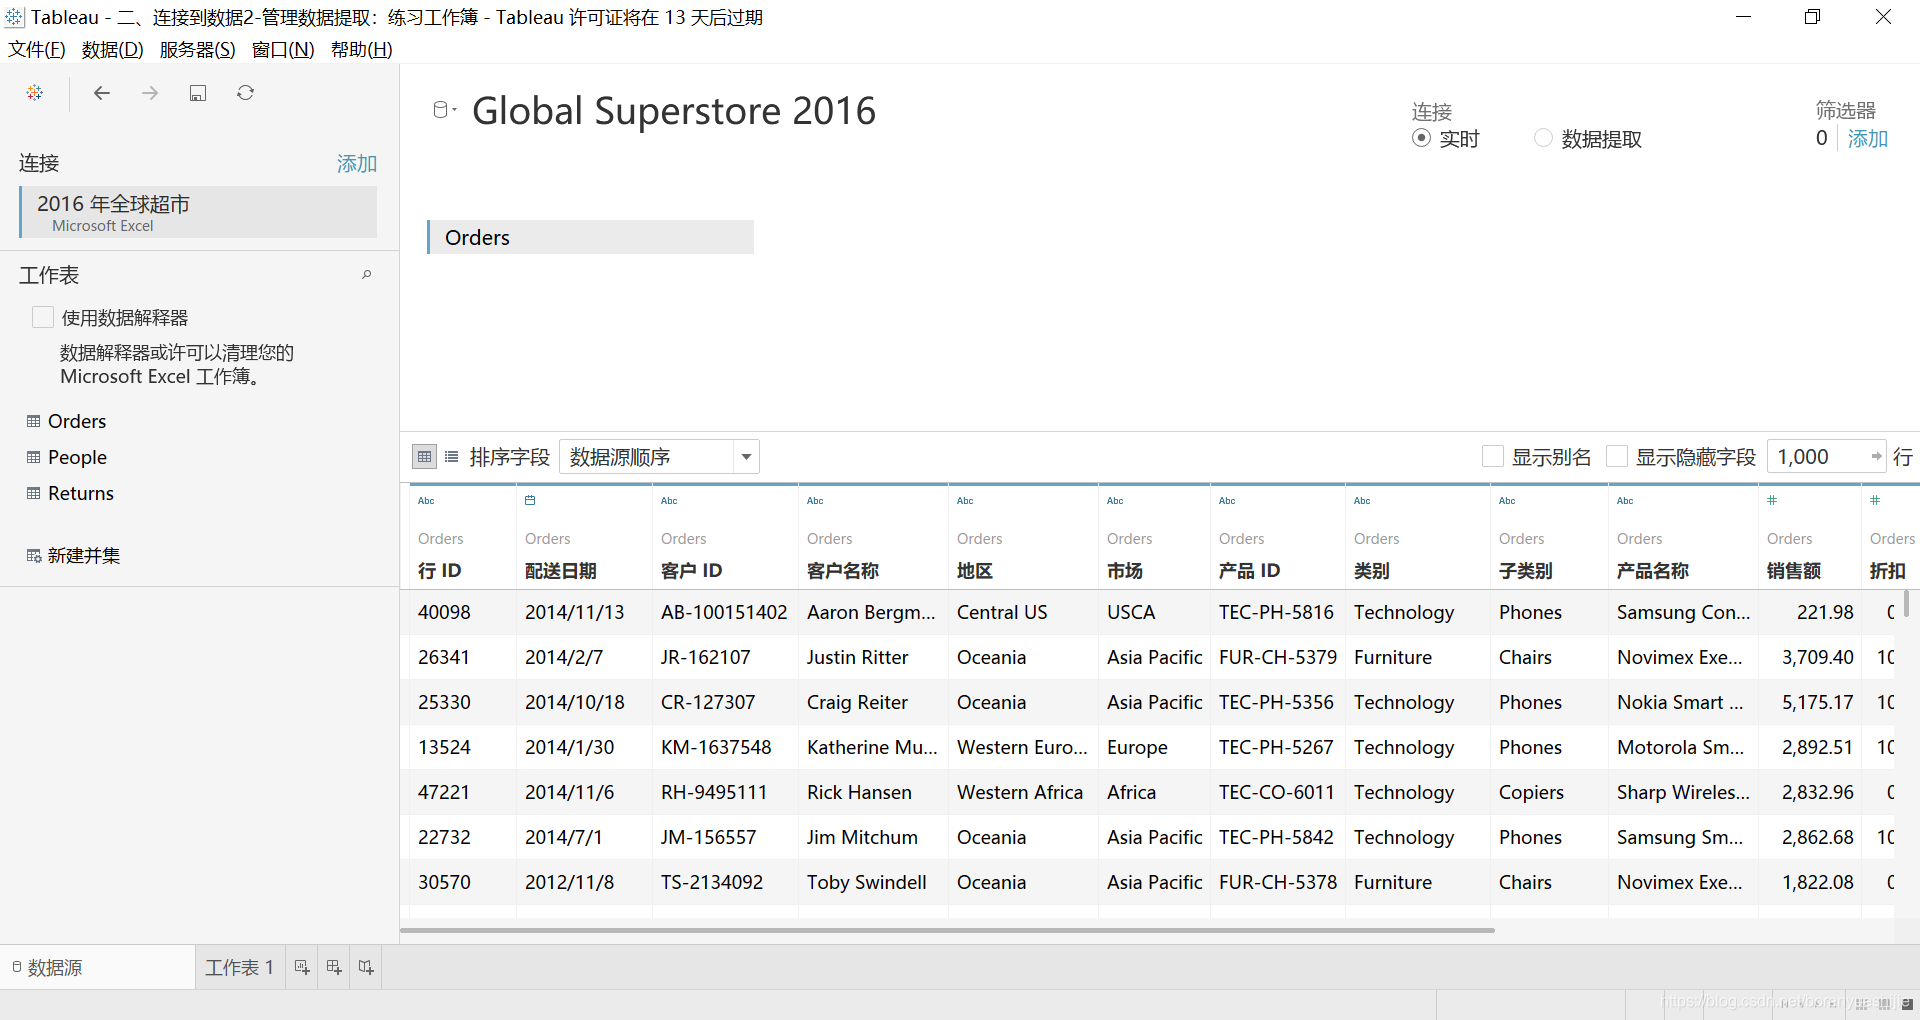Open the 服务器(S) menu

click(197, 49)
